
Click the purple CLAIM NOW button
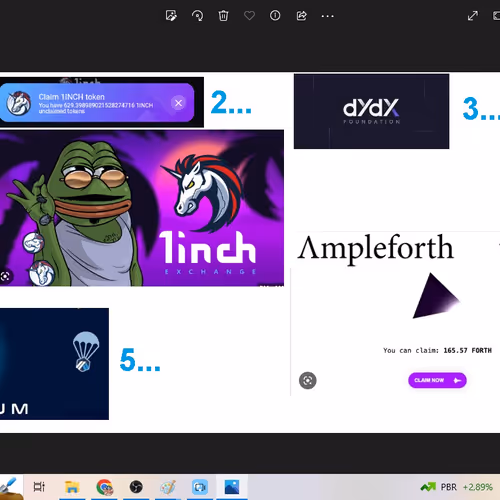click(437, 380)
